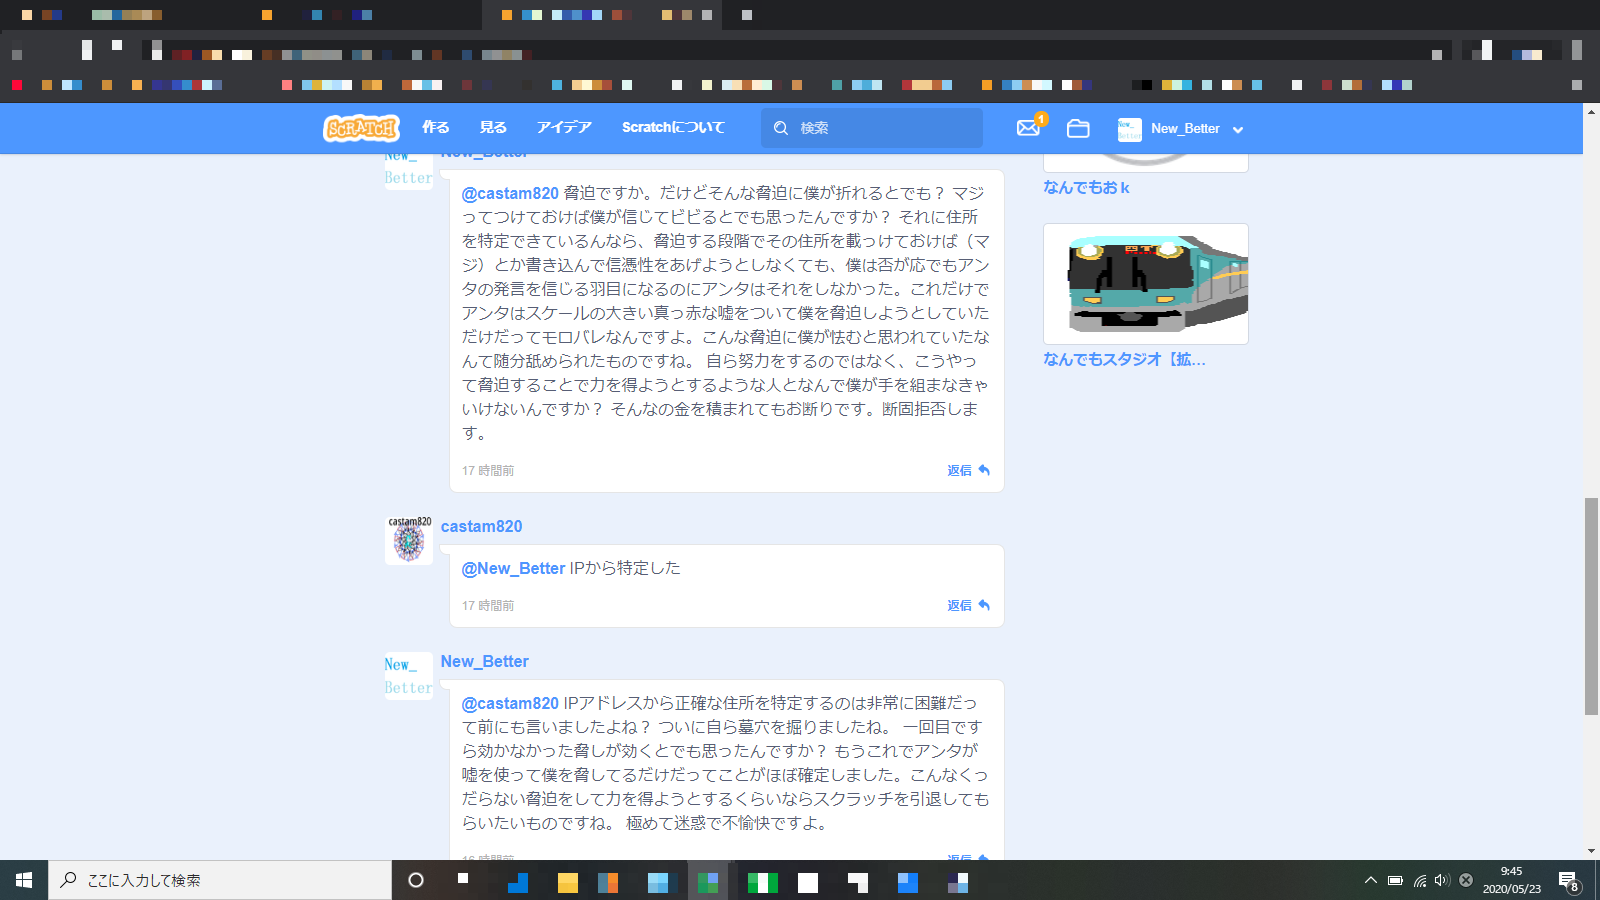Click New_Better avatar beside 脅迫ですか comment
1600x900 pixels.
[409, 170]
